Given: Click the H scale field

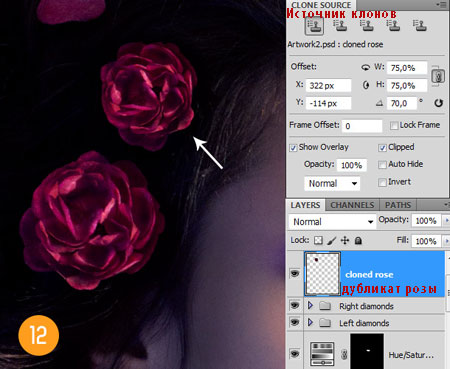Looking at the screenshot, I should coord(407,86).
